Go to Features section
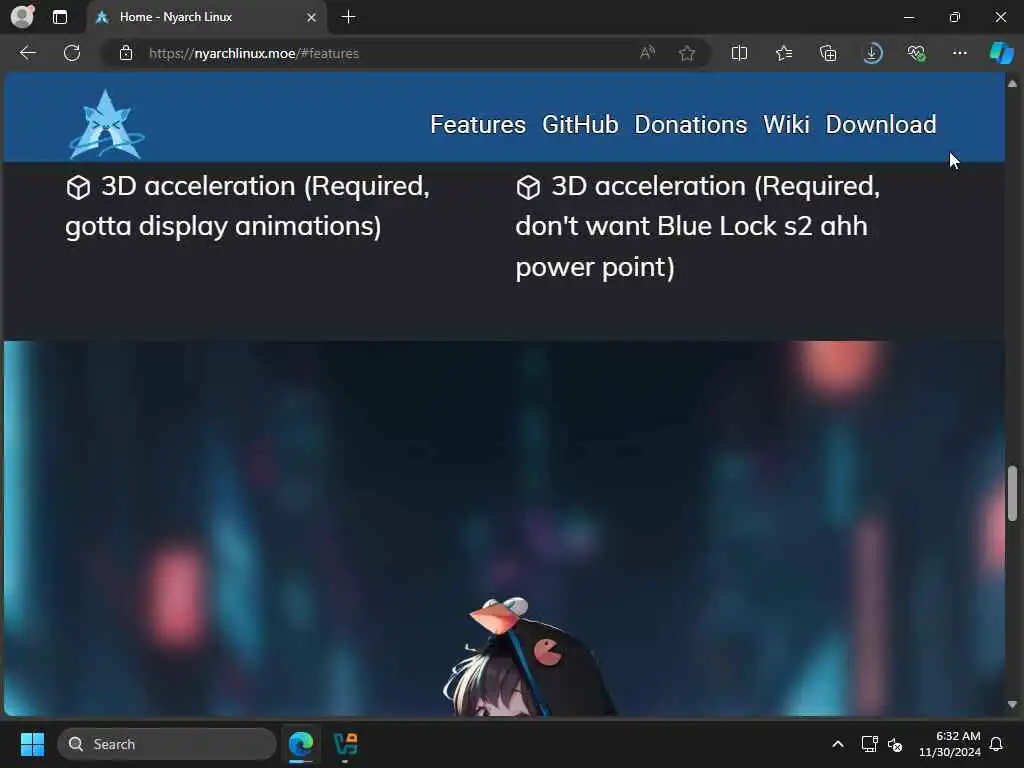The width and height of the screenshot is (1024, 768). [478, 124]
